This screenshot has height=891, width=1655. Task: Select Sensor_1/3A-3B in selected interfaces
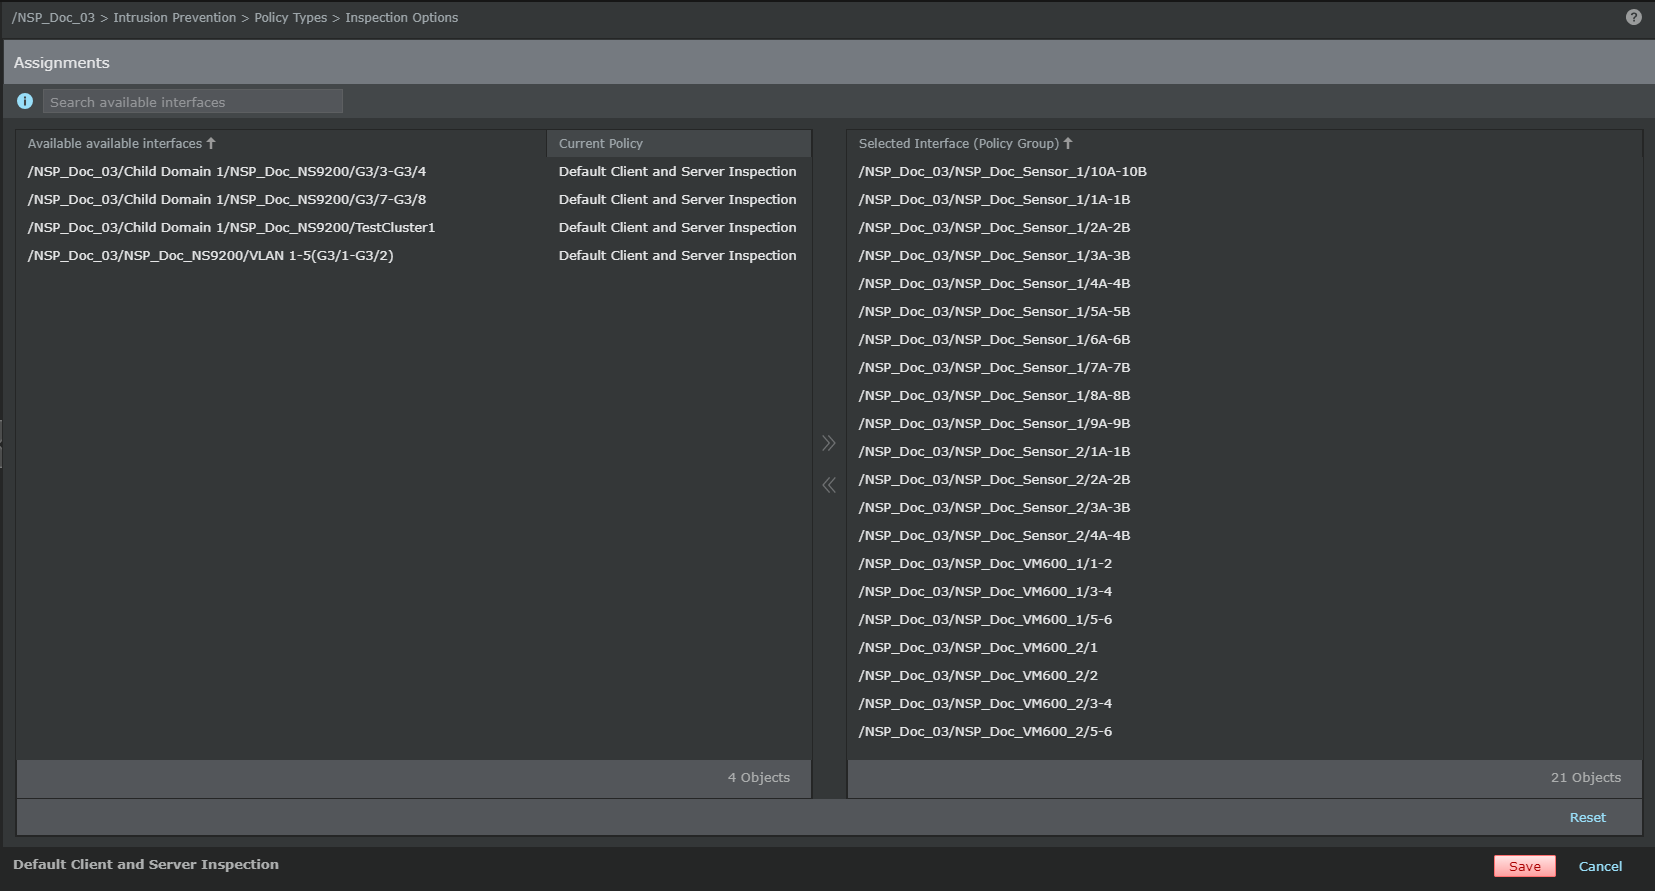pyautogui.click(x=1244, y=255)
